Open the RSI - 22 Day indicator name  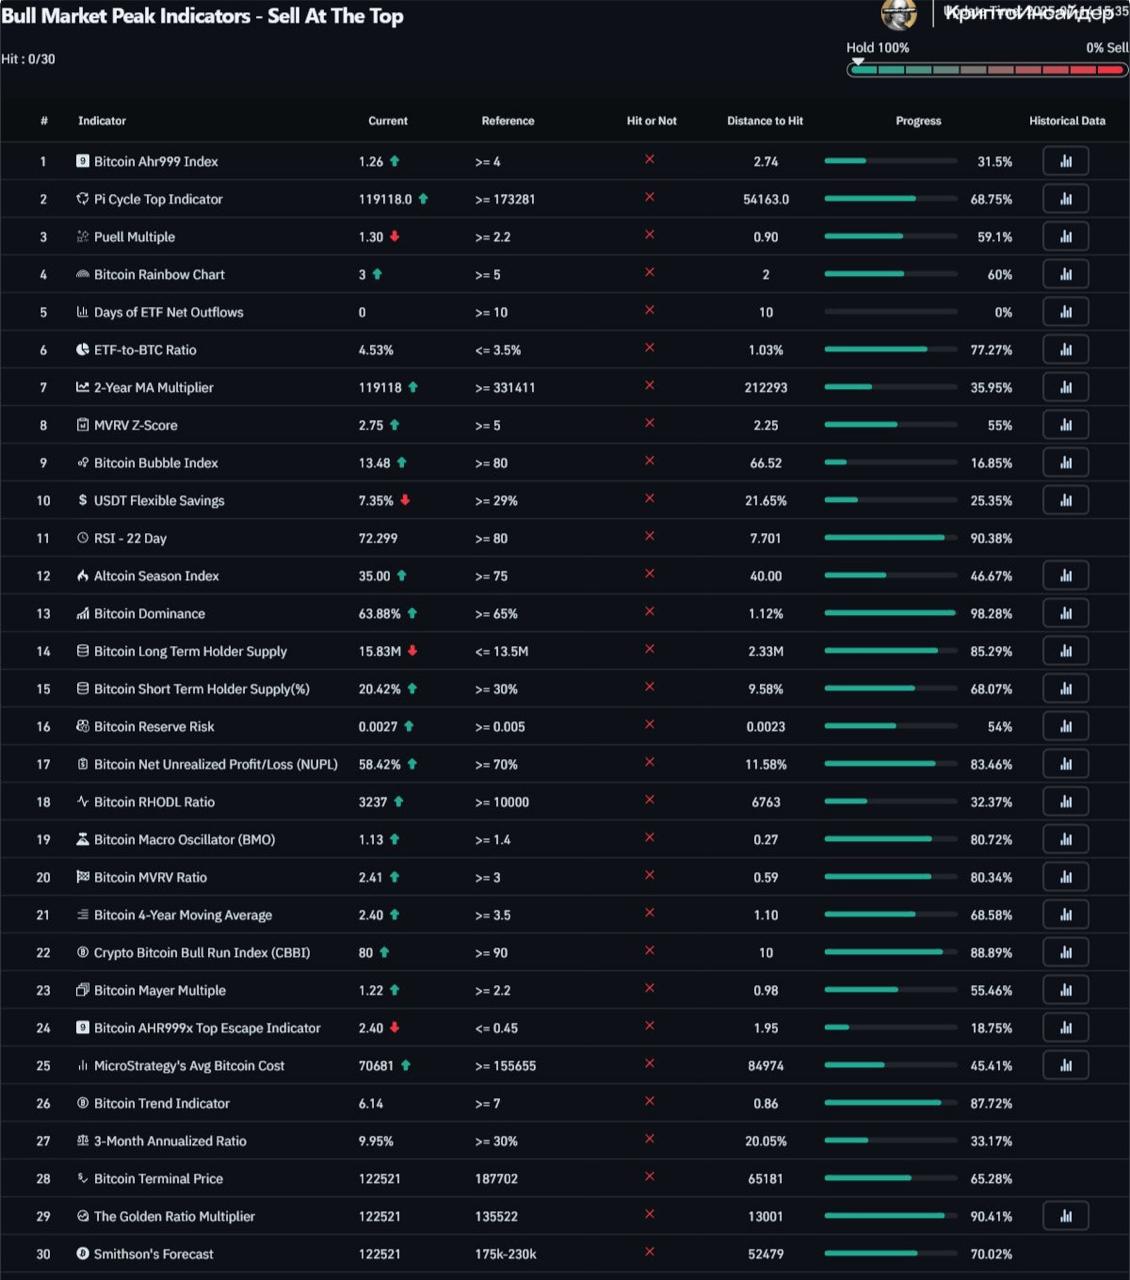(130, 538)
